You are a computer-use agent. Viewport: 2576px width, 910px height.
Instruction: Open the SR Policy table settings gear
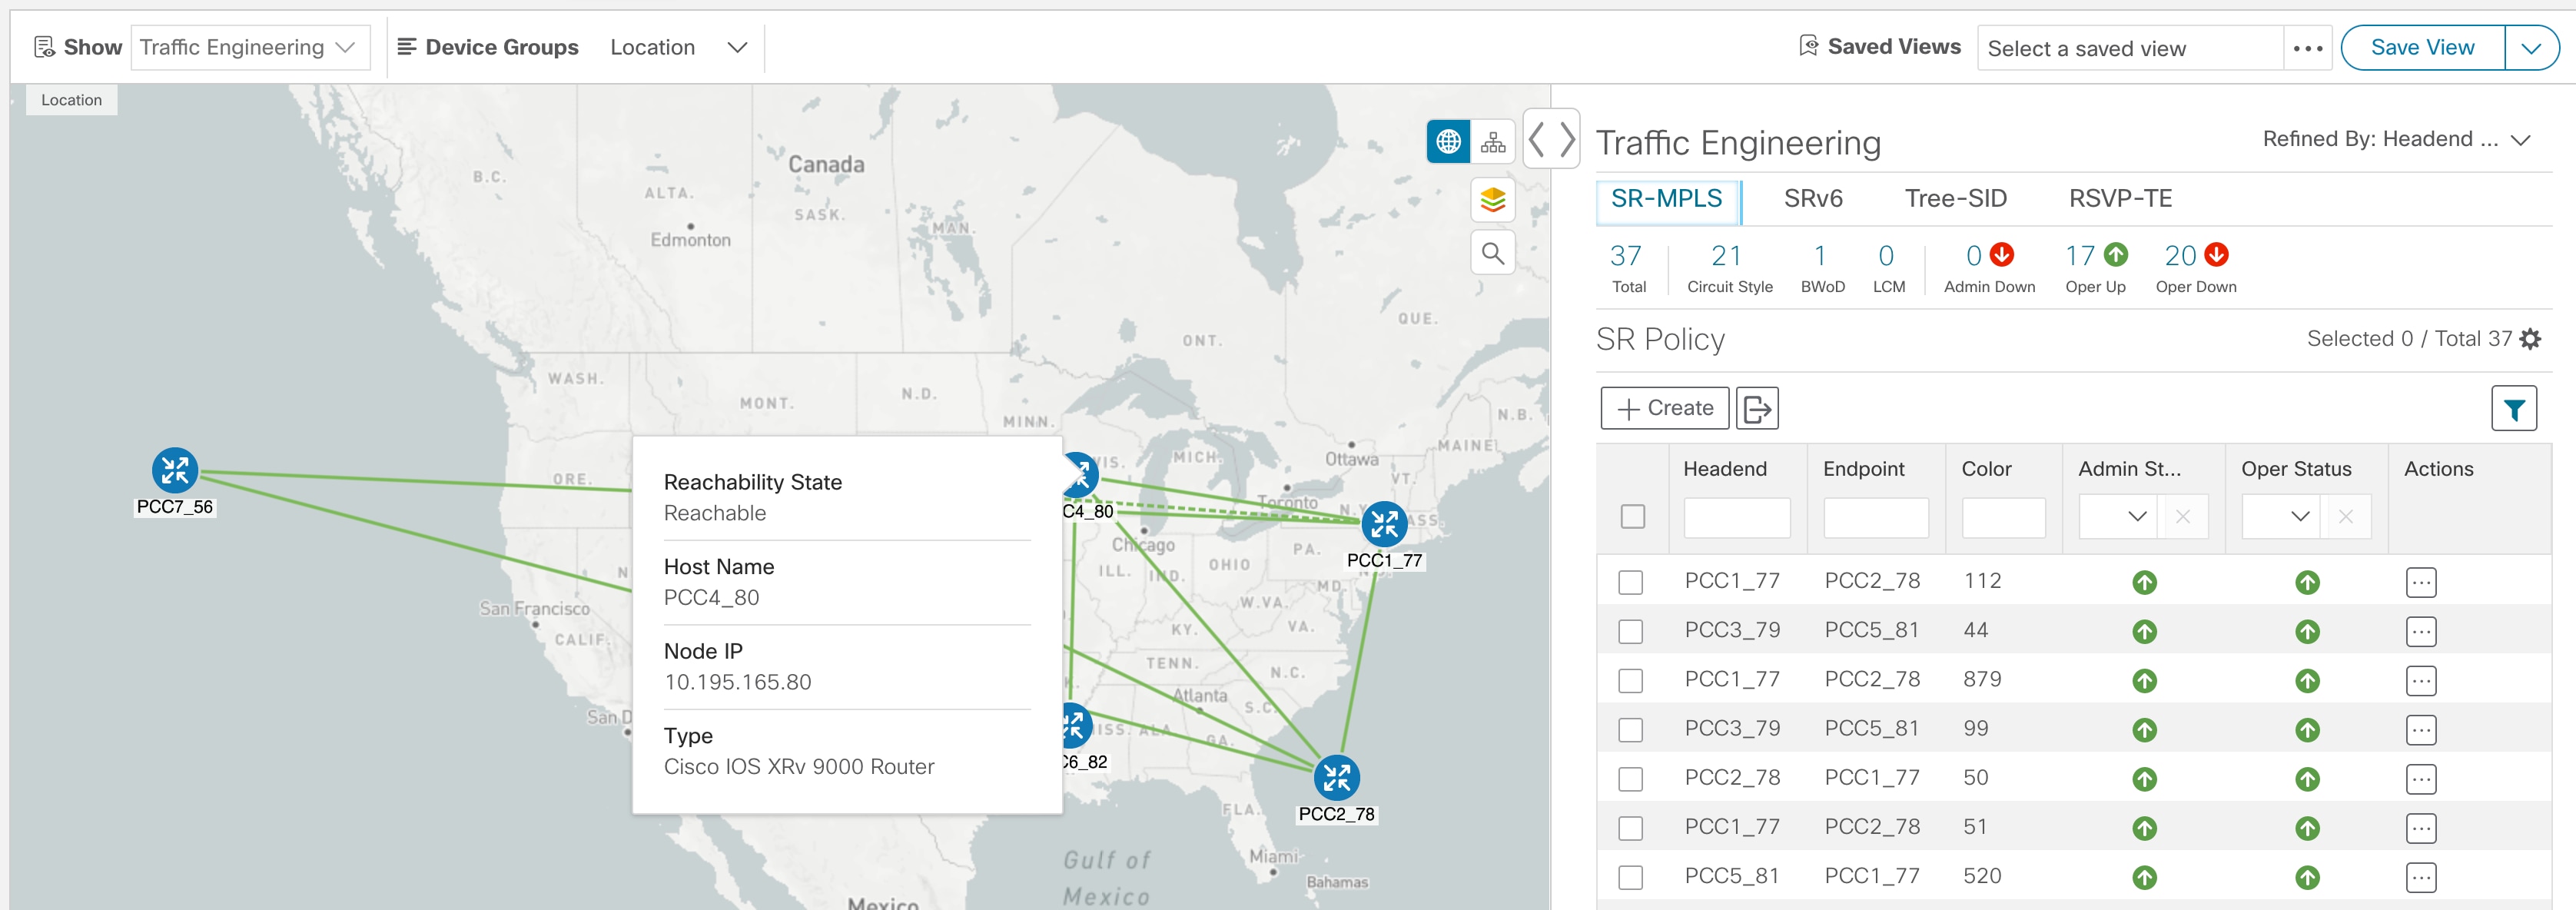[x=2531, y=338]
